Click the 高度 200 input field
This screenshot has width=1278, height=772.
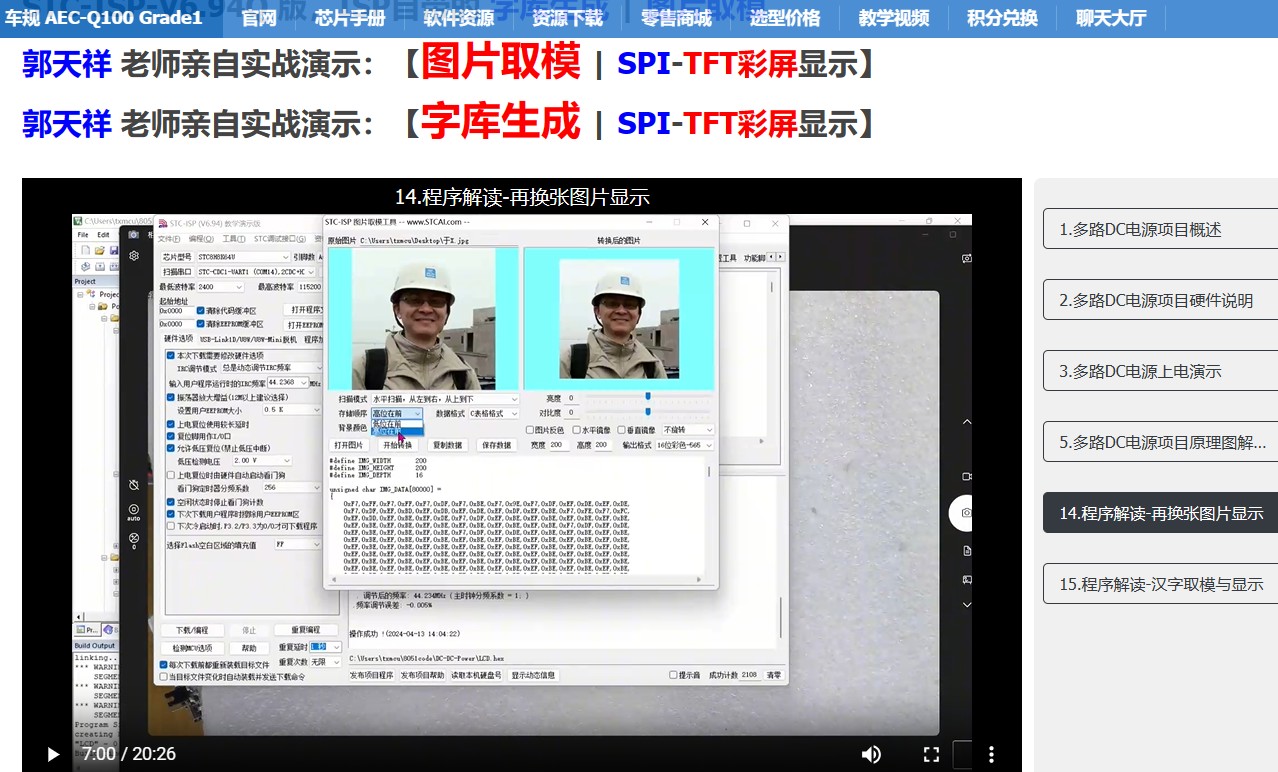[x=602, y=444]
